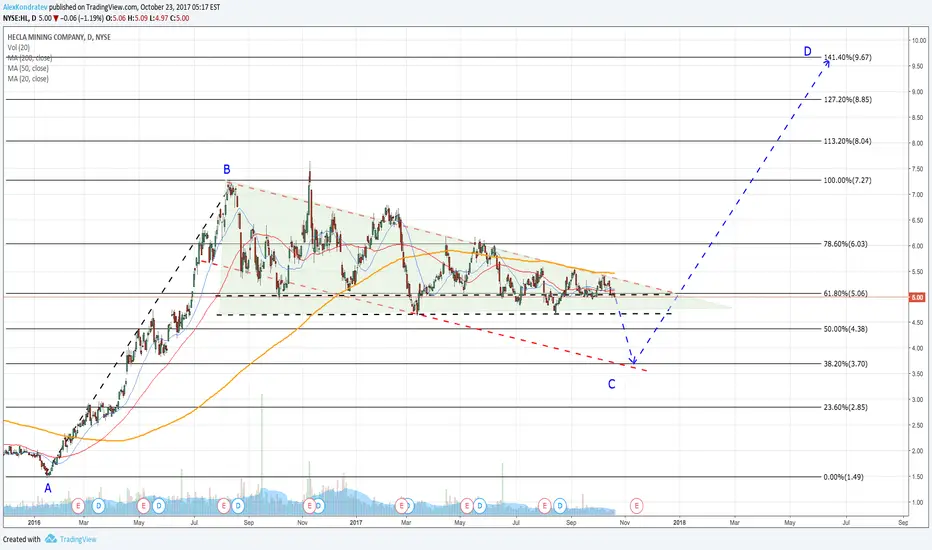This screenshot has width=932, height=550.
Task: Click the upcoming earnings marker after Nov 2017
Action: [x=637, y=506]
